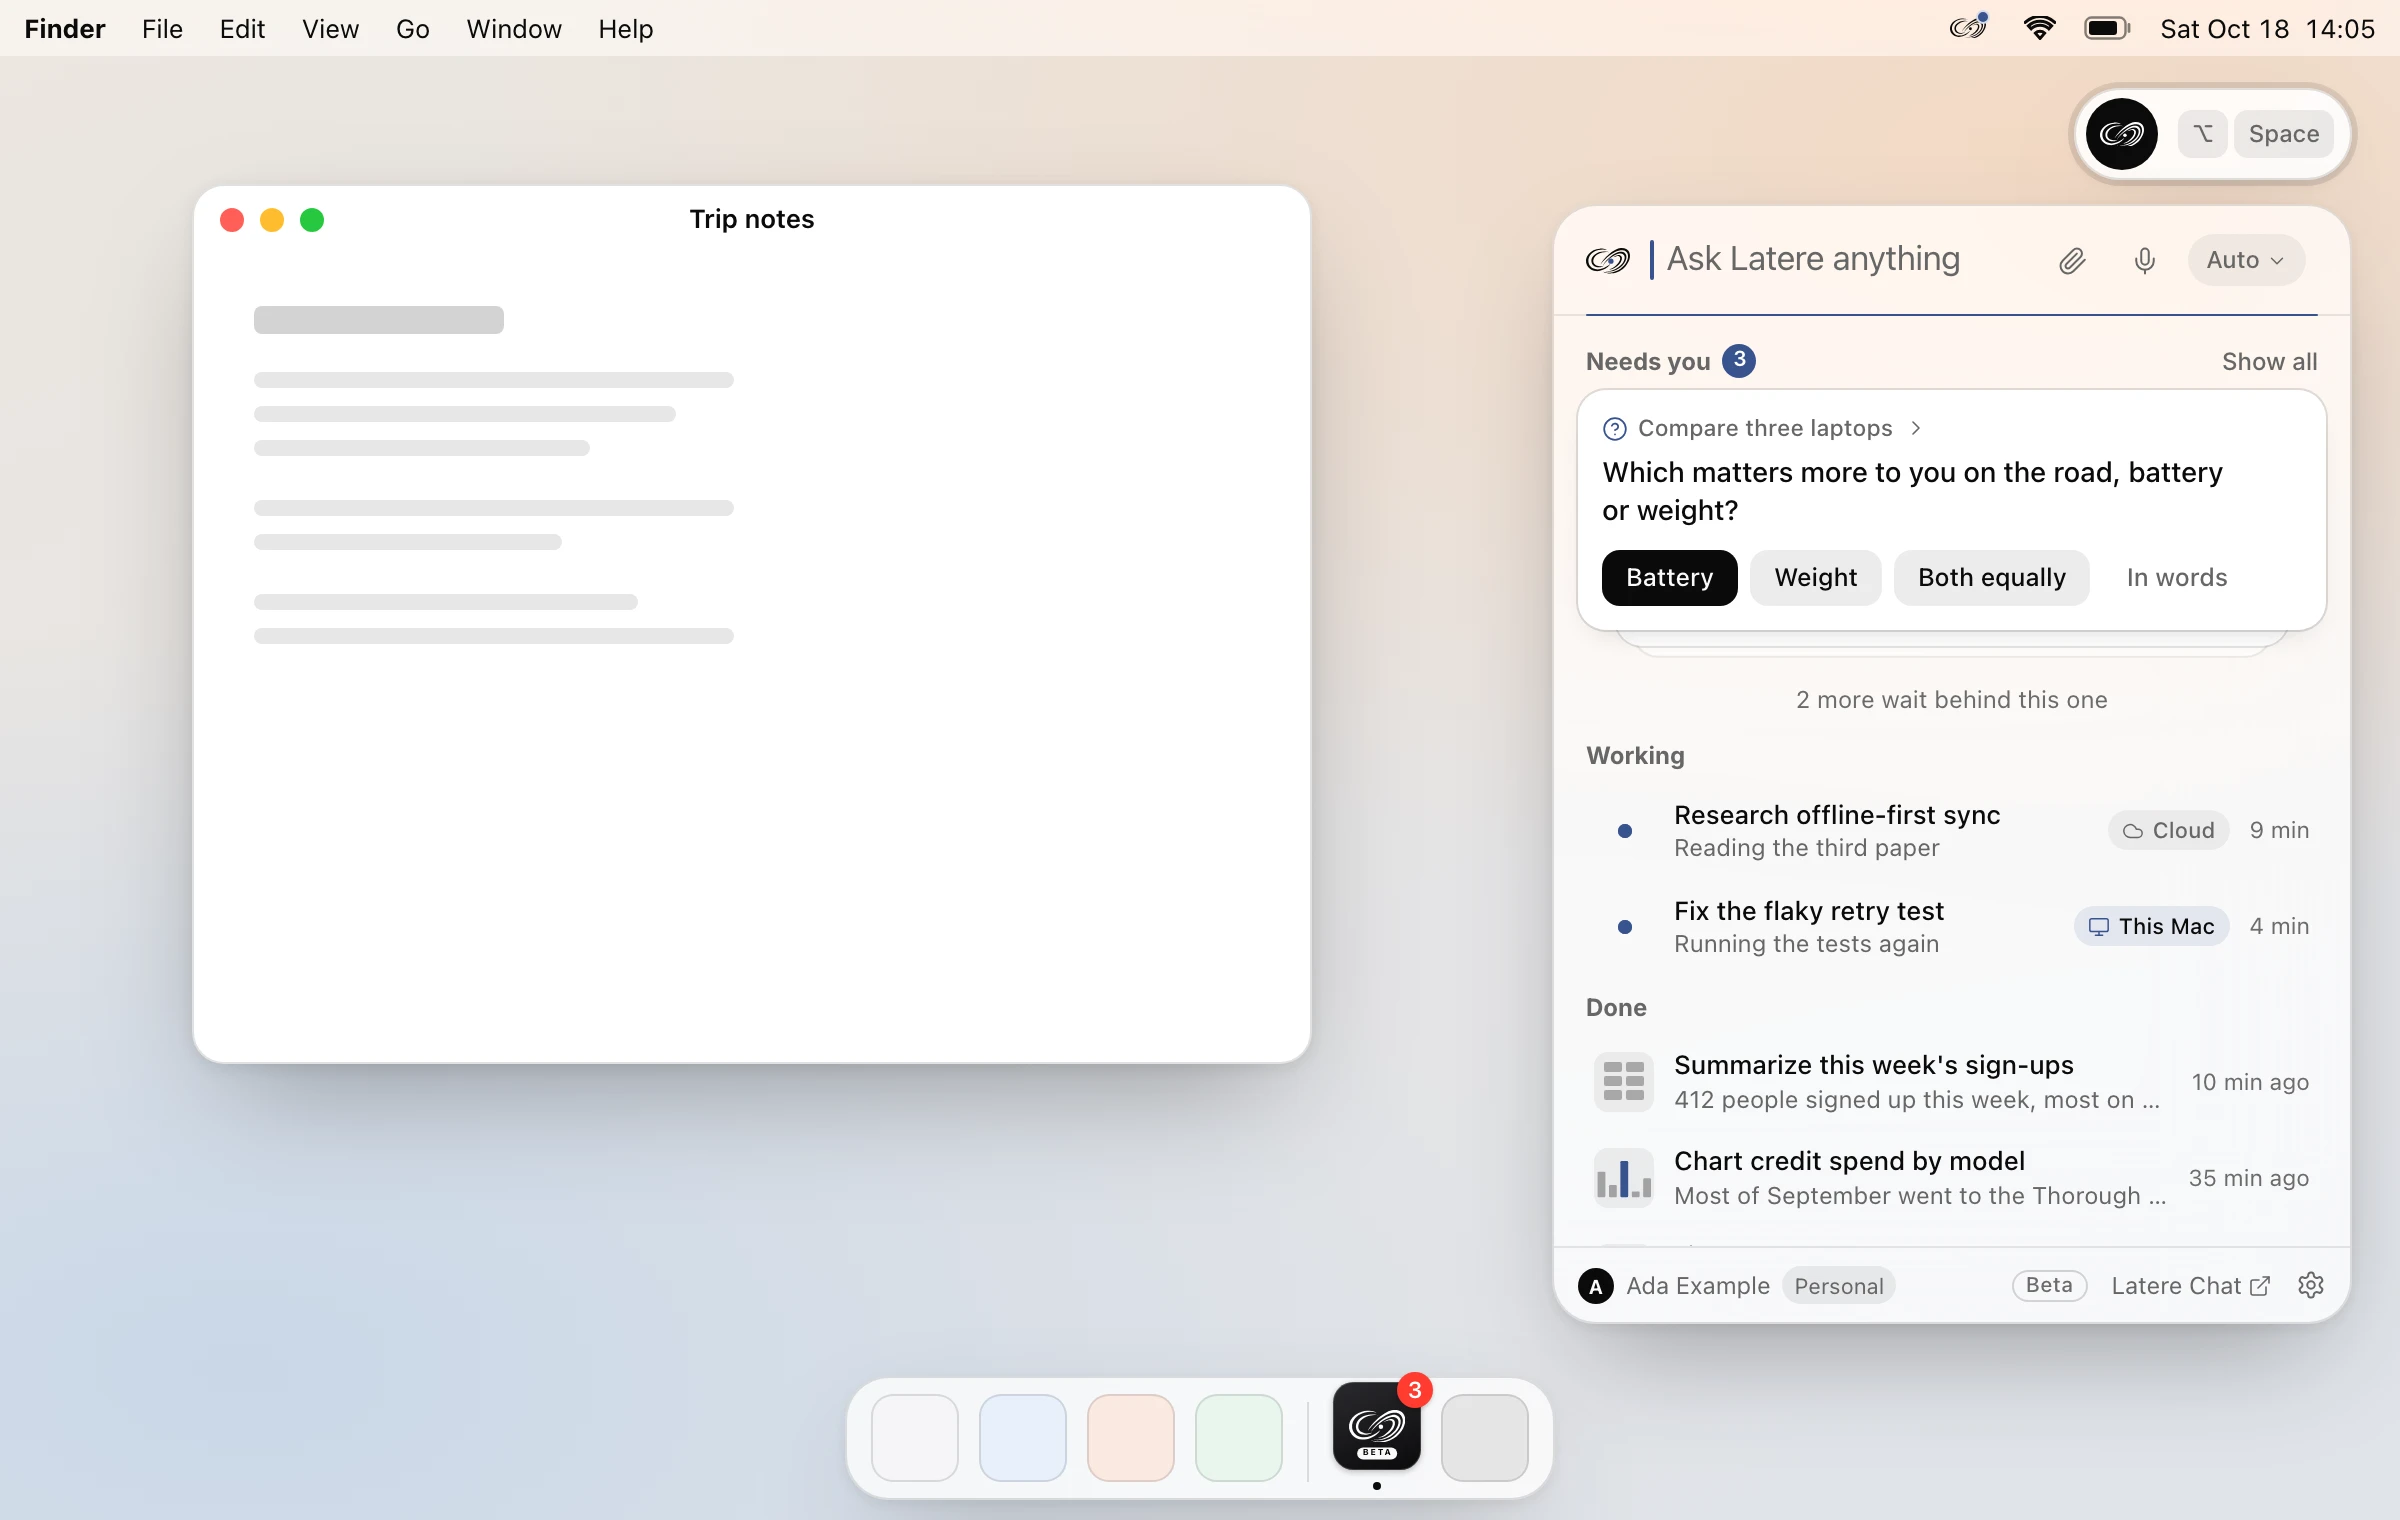Attach a file with the paperclip icon
Image resolution: width=2400 pixels, height=1520 pixels.
[x=2072, y=261]
